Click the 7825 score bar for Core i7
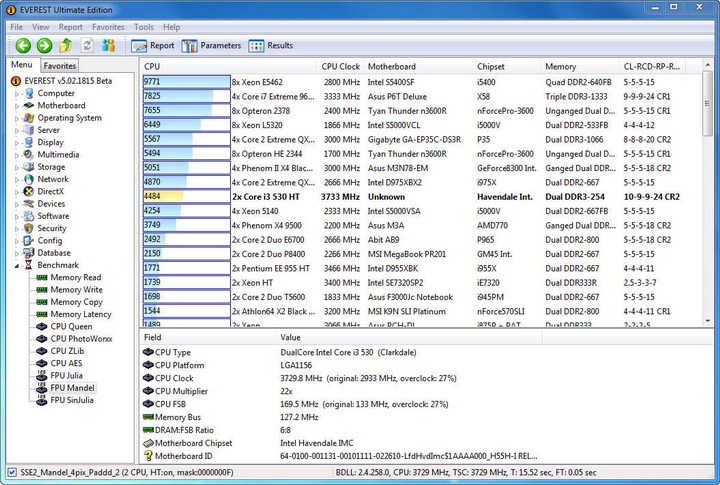The height and width of the screenshot is (485, 720). pyautogui.click(x=186, y=96)
